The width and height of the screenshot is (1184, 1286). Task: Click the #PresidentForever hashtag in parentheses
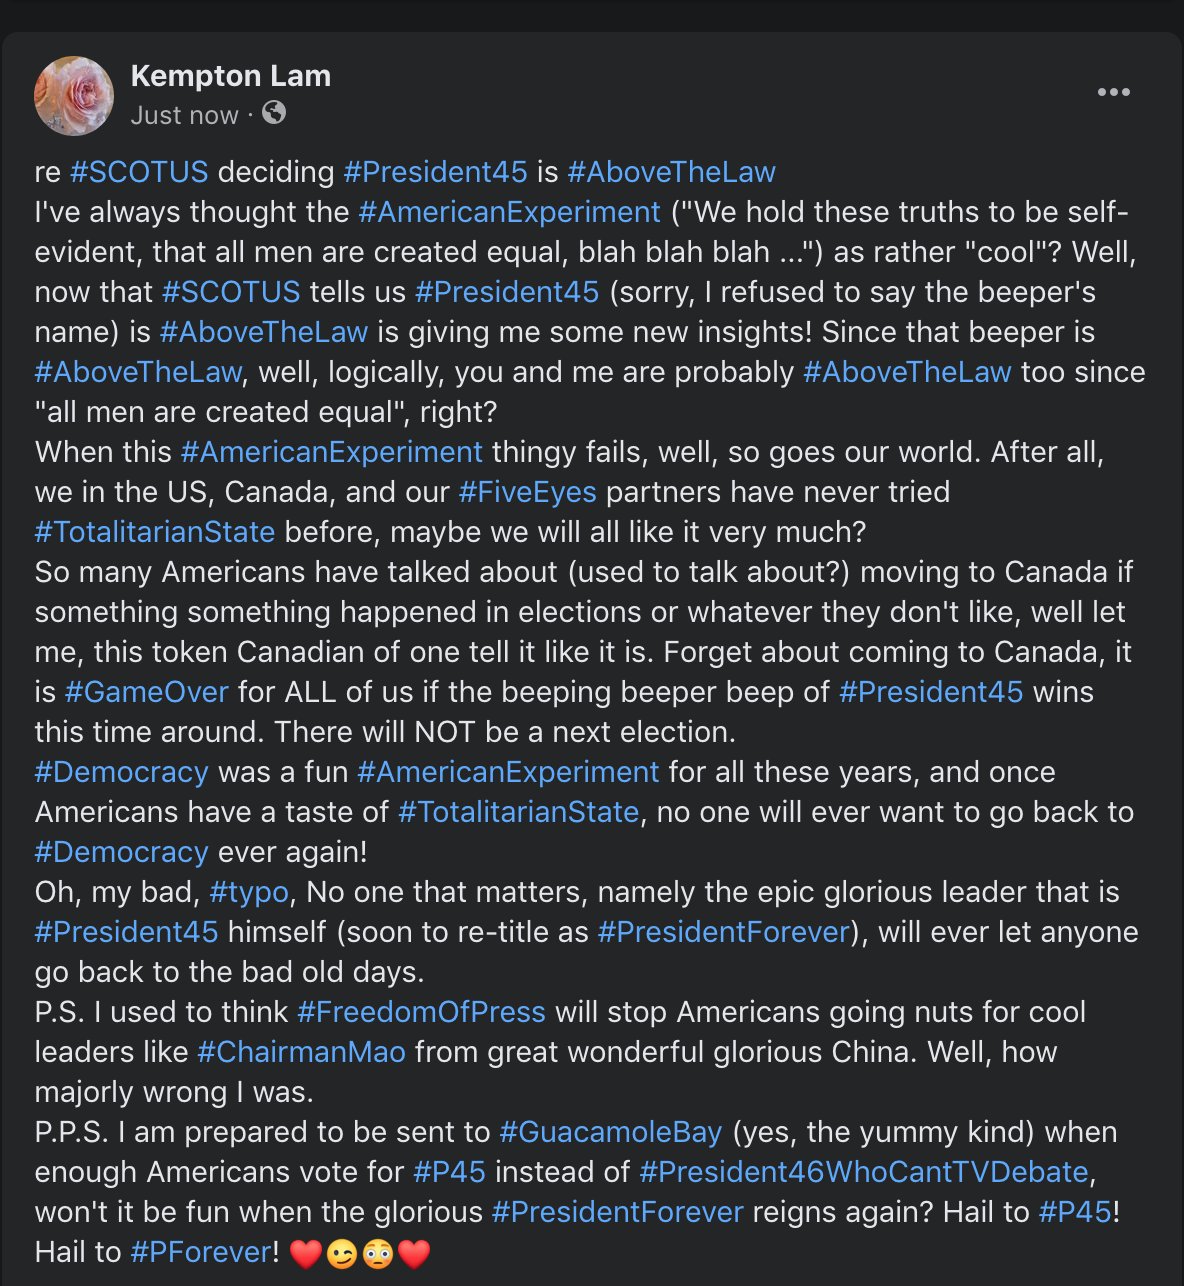[x=724, y=932]
